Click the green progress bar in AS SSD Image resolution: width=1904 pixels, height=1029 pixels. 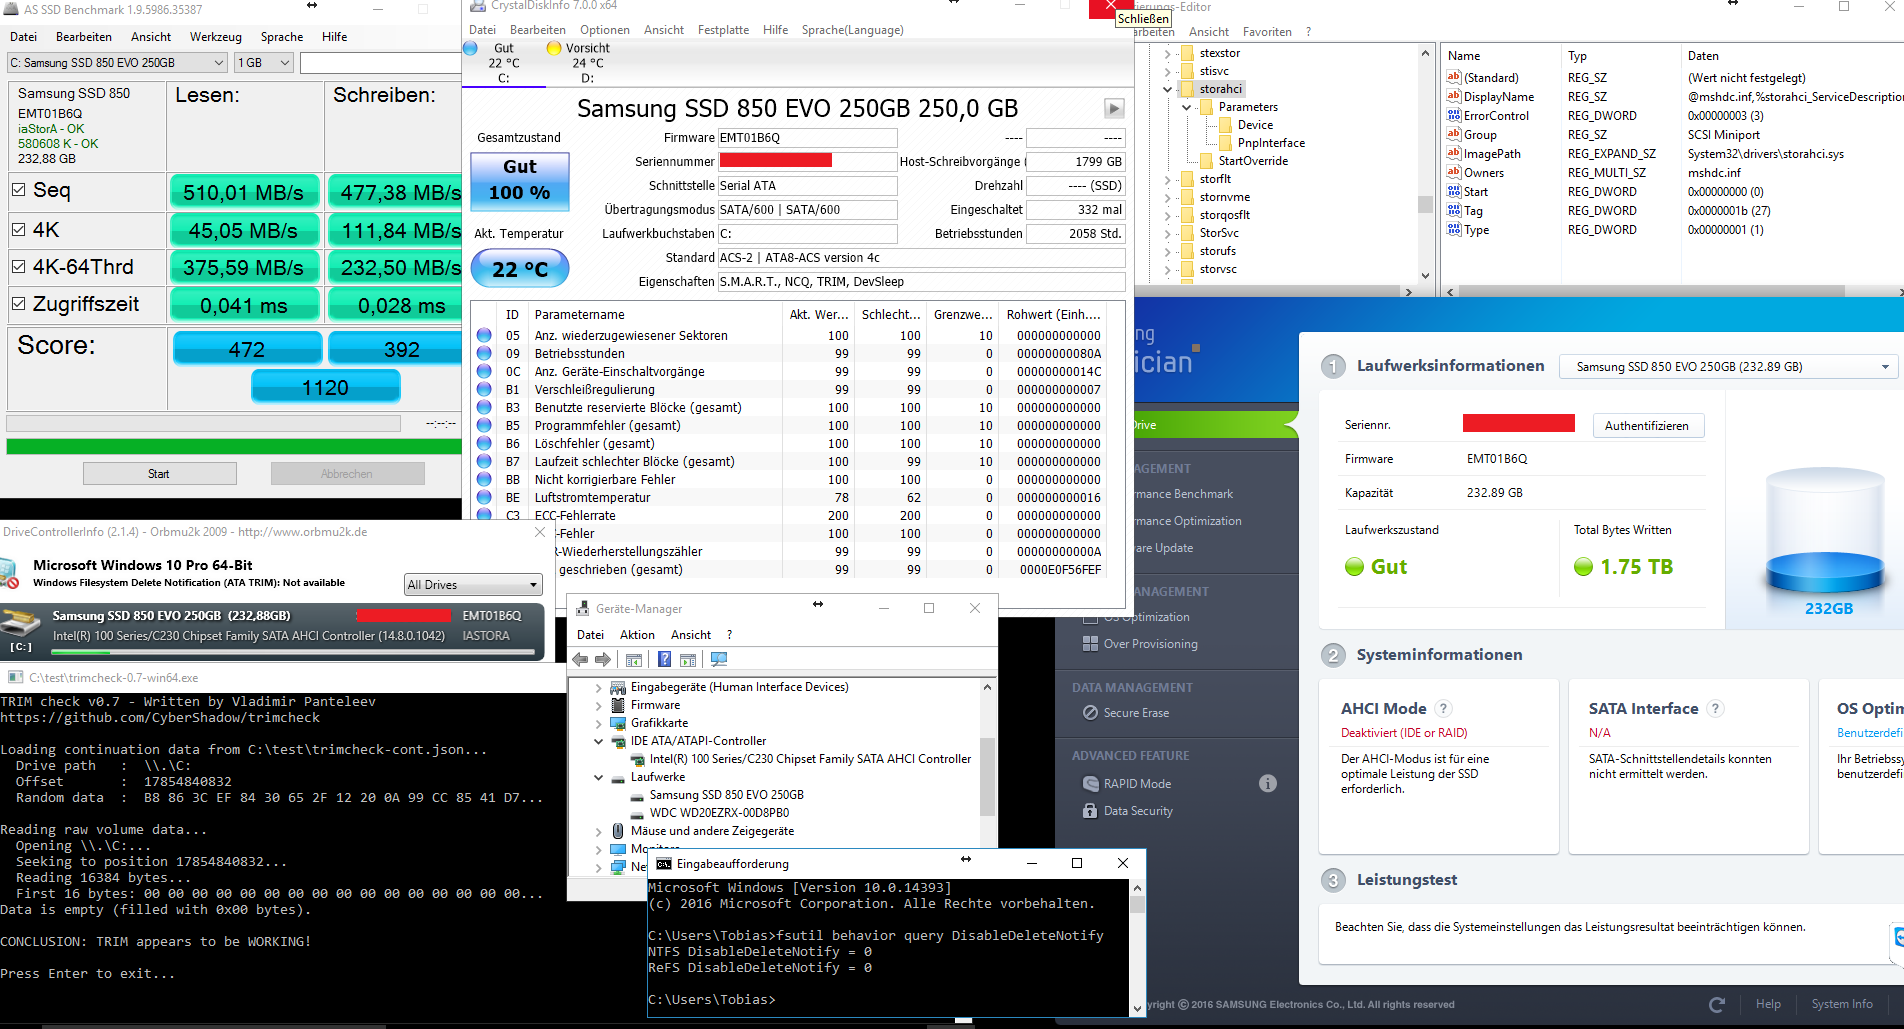click(x=233, y=446)
